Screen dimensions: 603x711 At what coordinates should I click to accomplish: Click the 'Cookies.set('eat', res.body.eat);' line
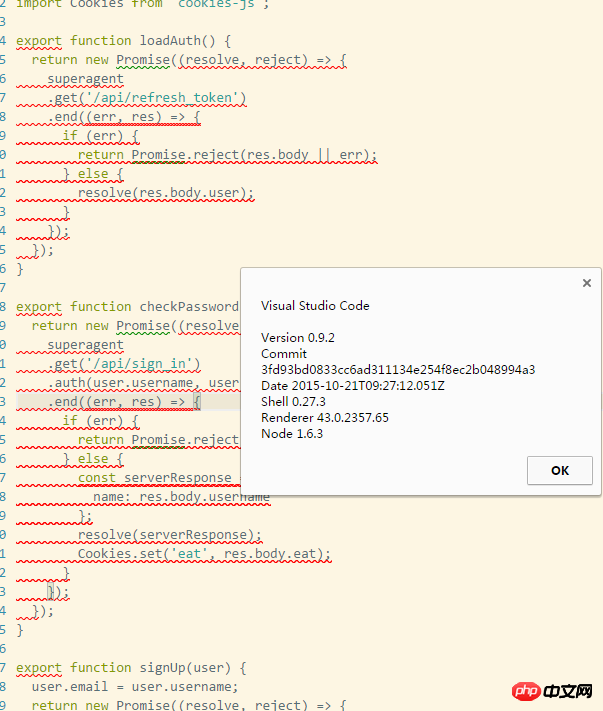coord(204,554)
